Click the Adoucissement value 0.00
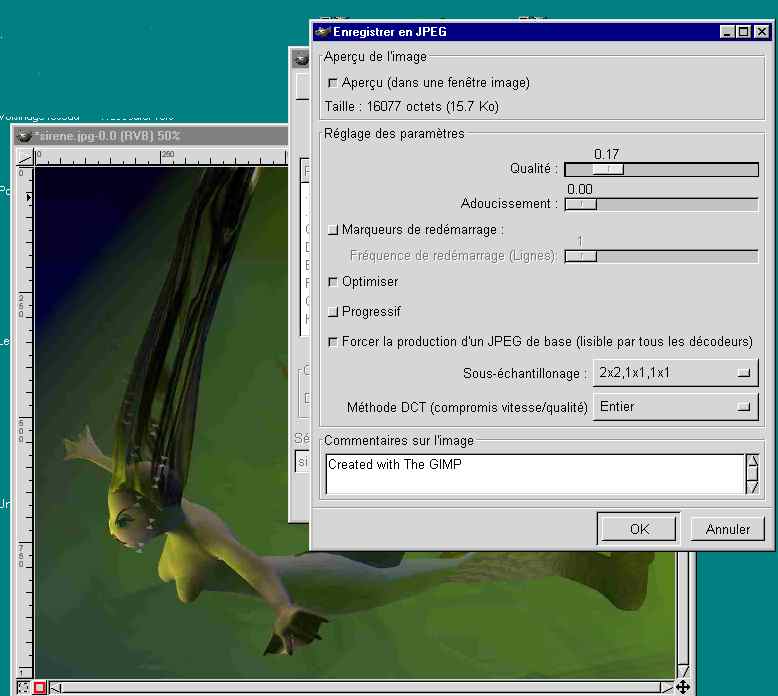The height and width of the screenshot is (696, 778). 580,190
